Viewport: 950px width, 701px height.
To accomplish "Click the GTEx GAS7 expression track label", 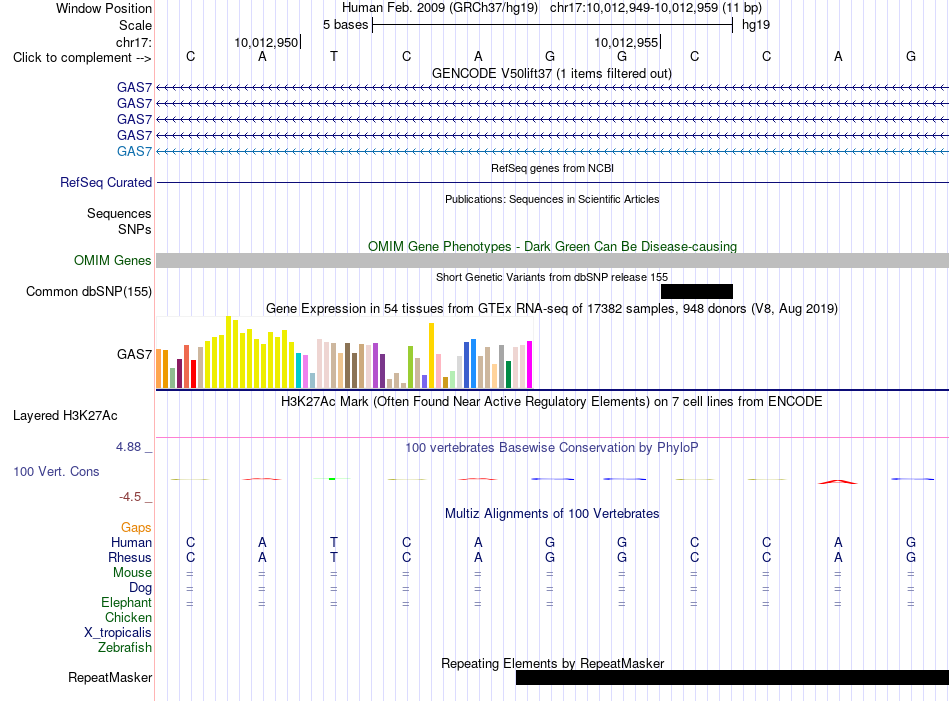I will 135,354.
